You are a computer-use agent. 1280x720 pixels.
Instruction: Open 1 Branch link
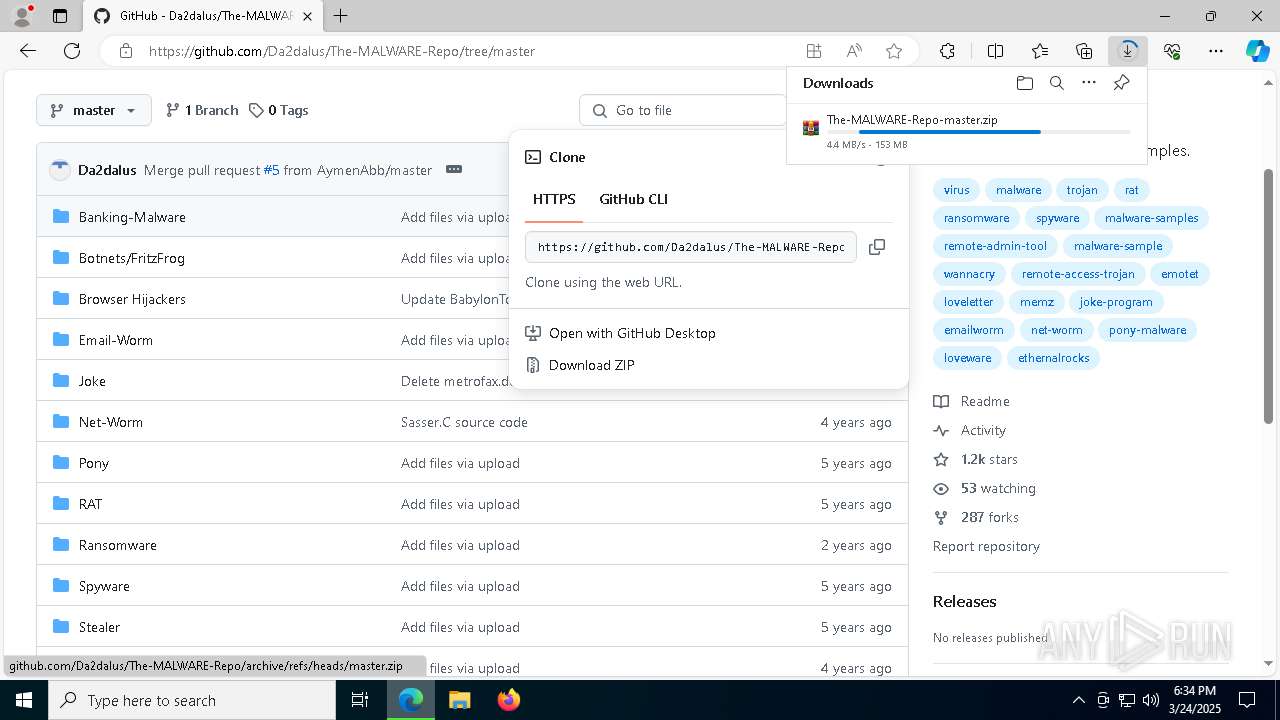click(x=202, y=110)
